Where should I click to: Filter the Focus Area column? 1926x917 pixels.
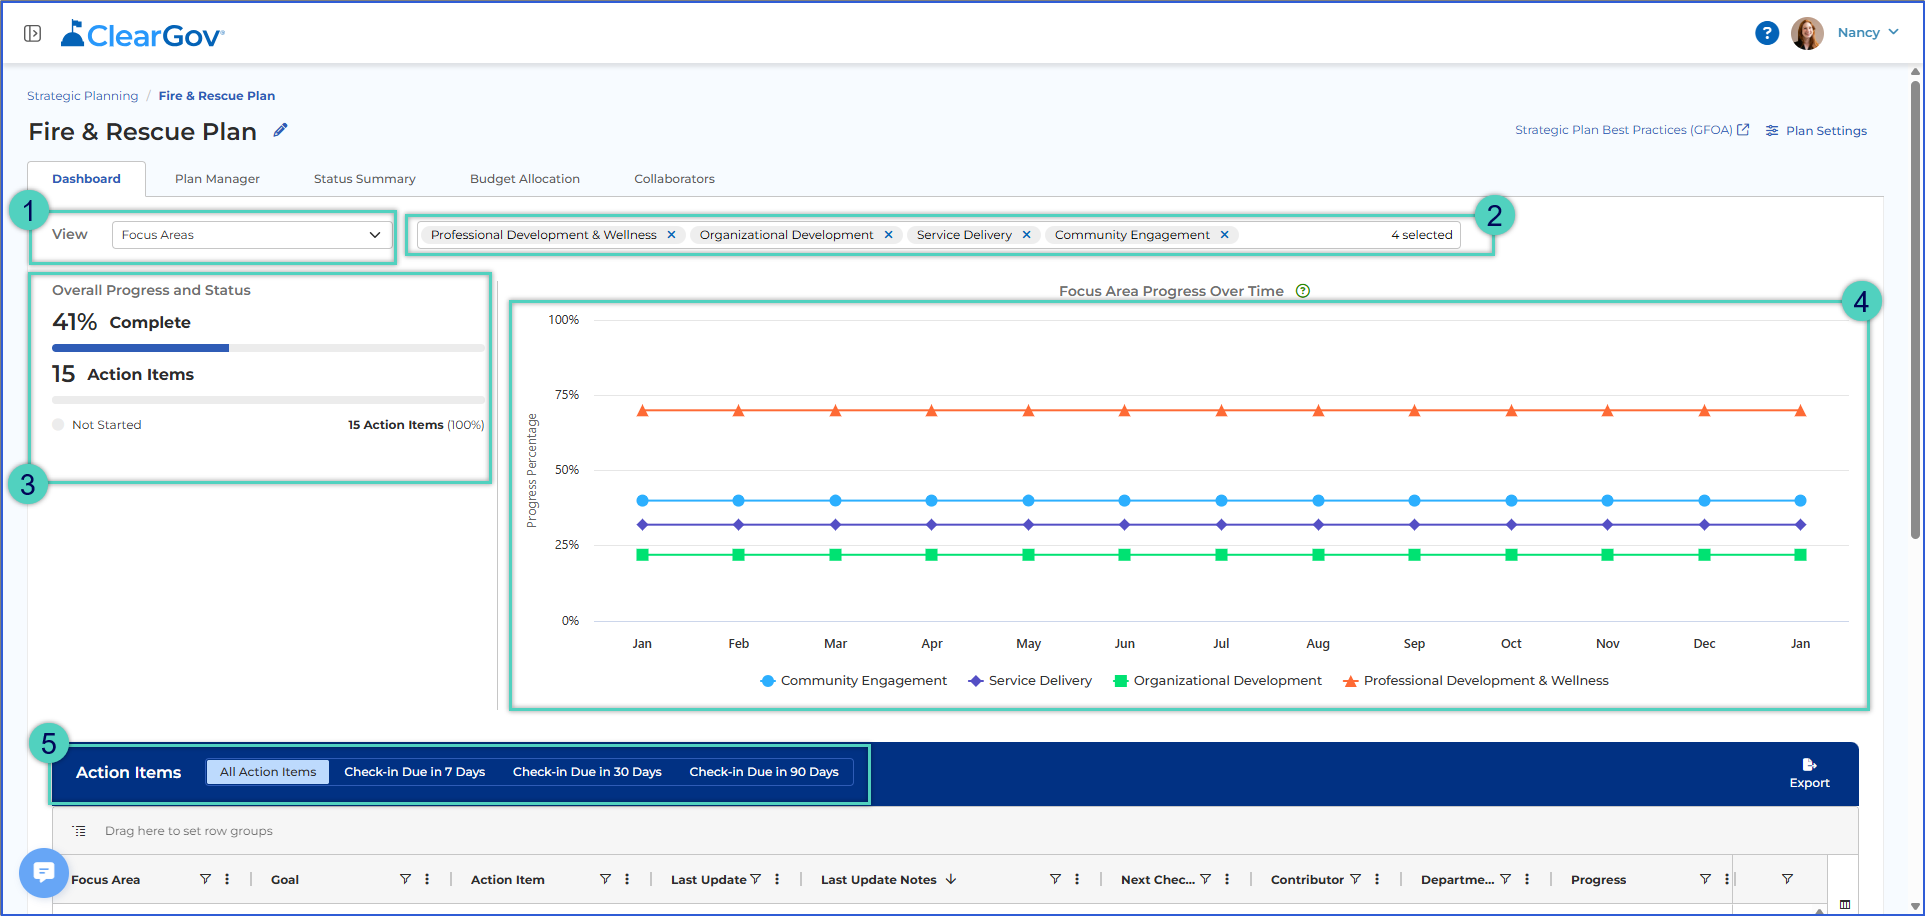point(205,879)
